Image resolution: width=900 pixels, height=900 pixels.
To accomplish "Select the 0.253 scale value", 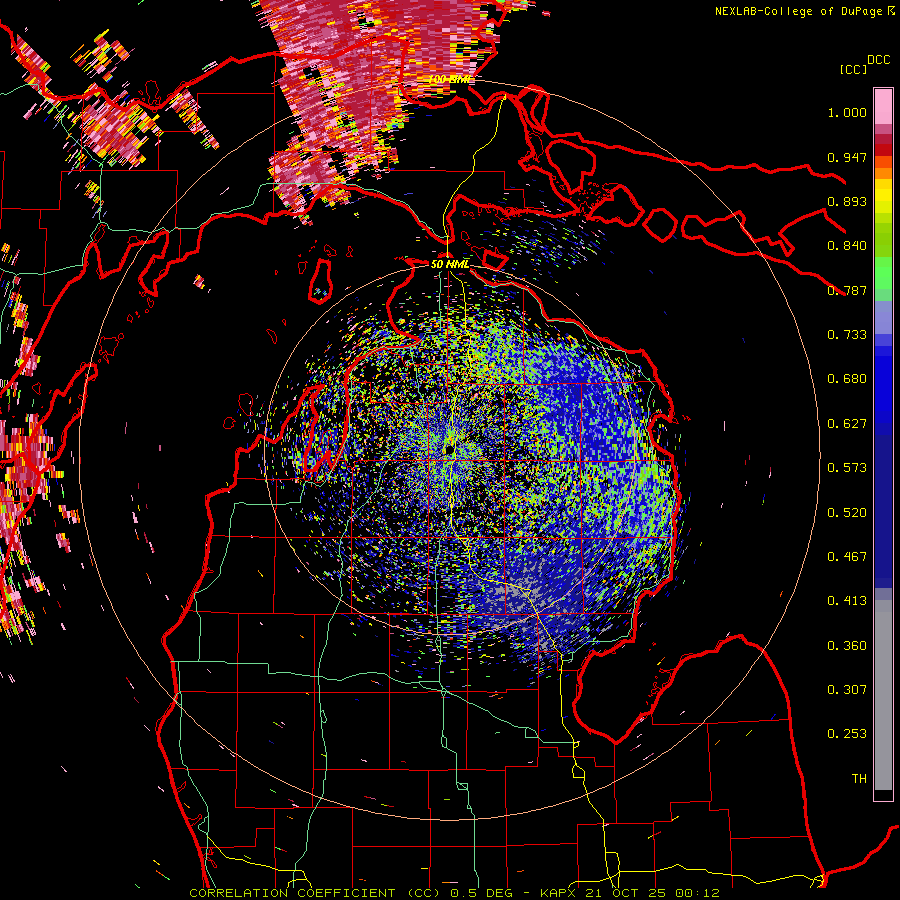I will (x=847, y=734).
